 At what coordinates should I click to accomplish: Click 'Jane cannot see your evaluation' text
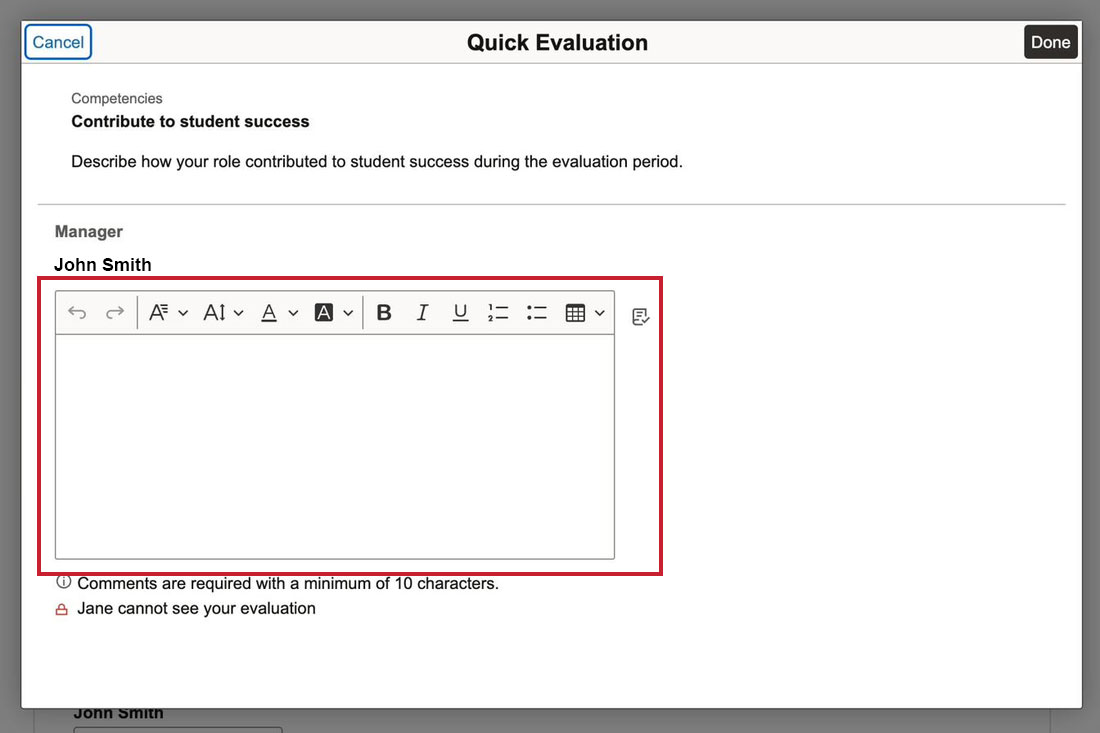[x=196, y=609]
